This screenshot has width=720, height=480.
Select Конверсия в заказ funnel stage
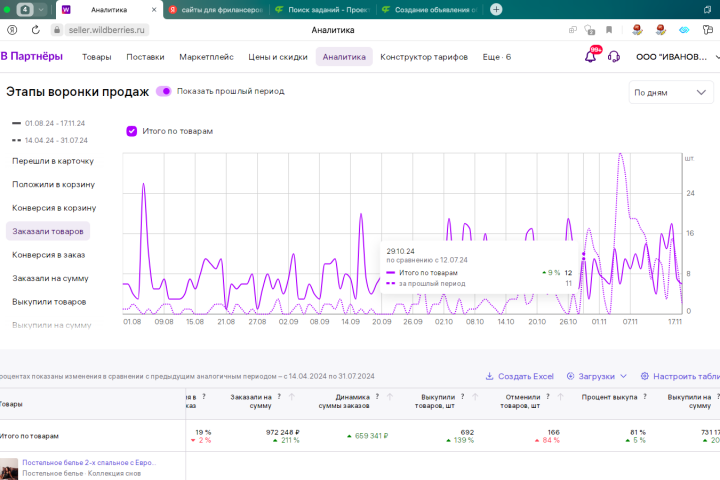49,255
